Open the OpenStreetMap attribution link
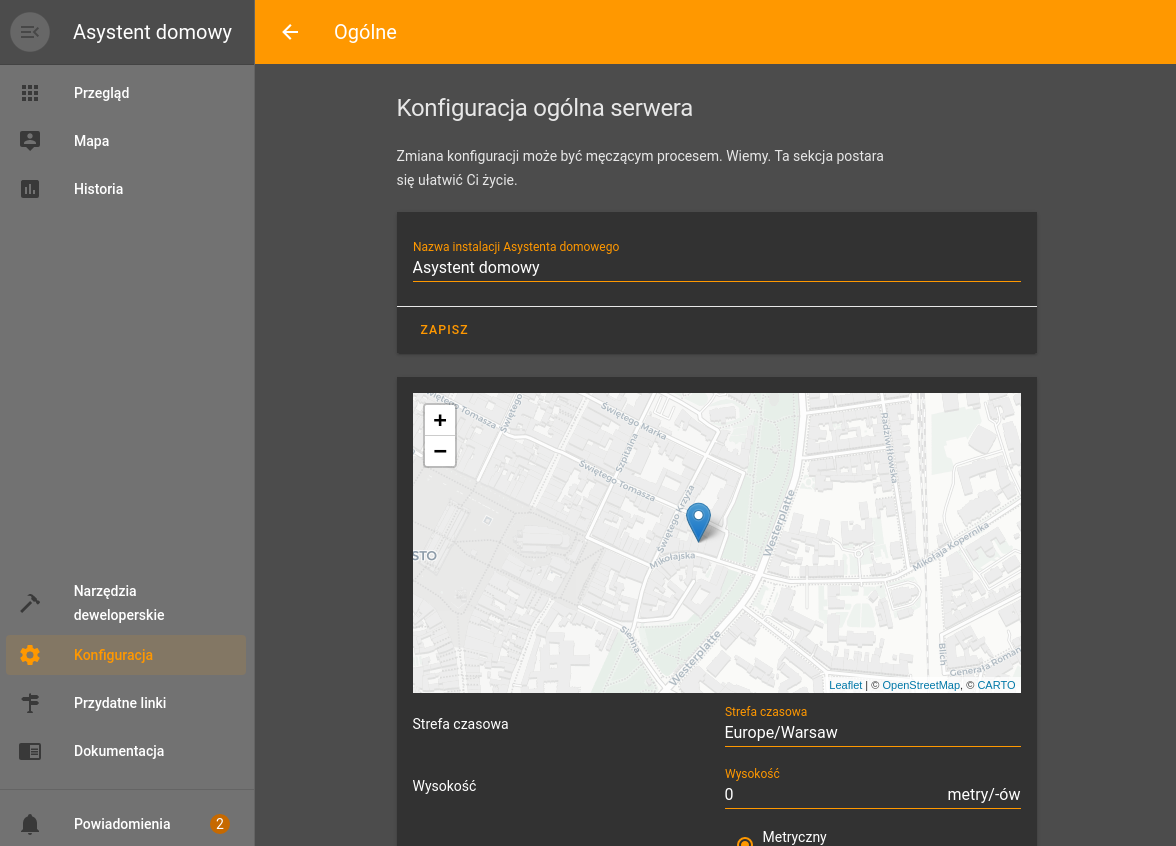This screenshot has height=846, width=1176. (920, 685)
